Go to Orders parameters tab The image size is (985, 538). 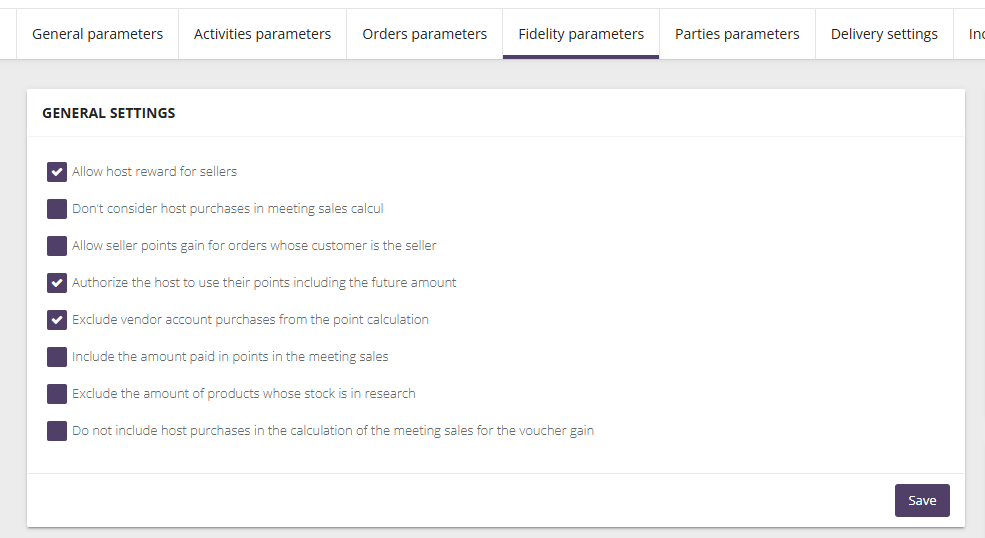(424, 34)
